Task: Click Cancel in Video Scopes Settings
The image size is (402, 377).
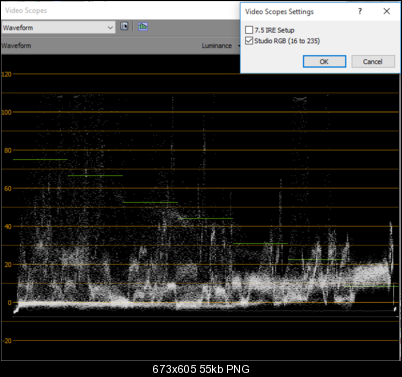Action: coord(373,62)
